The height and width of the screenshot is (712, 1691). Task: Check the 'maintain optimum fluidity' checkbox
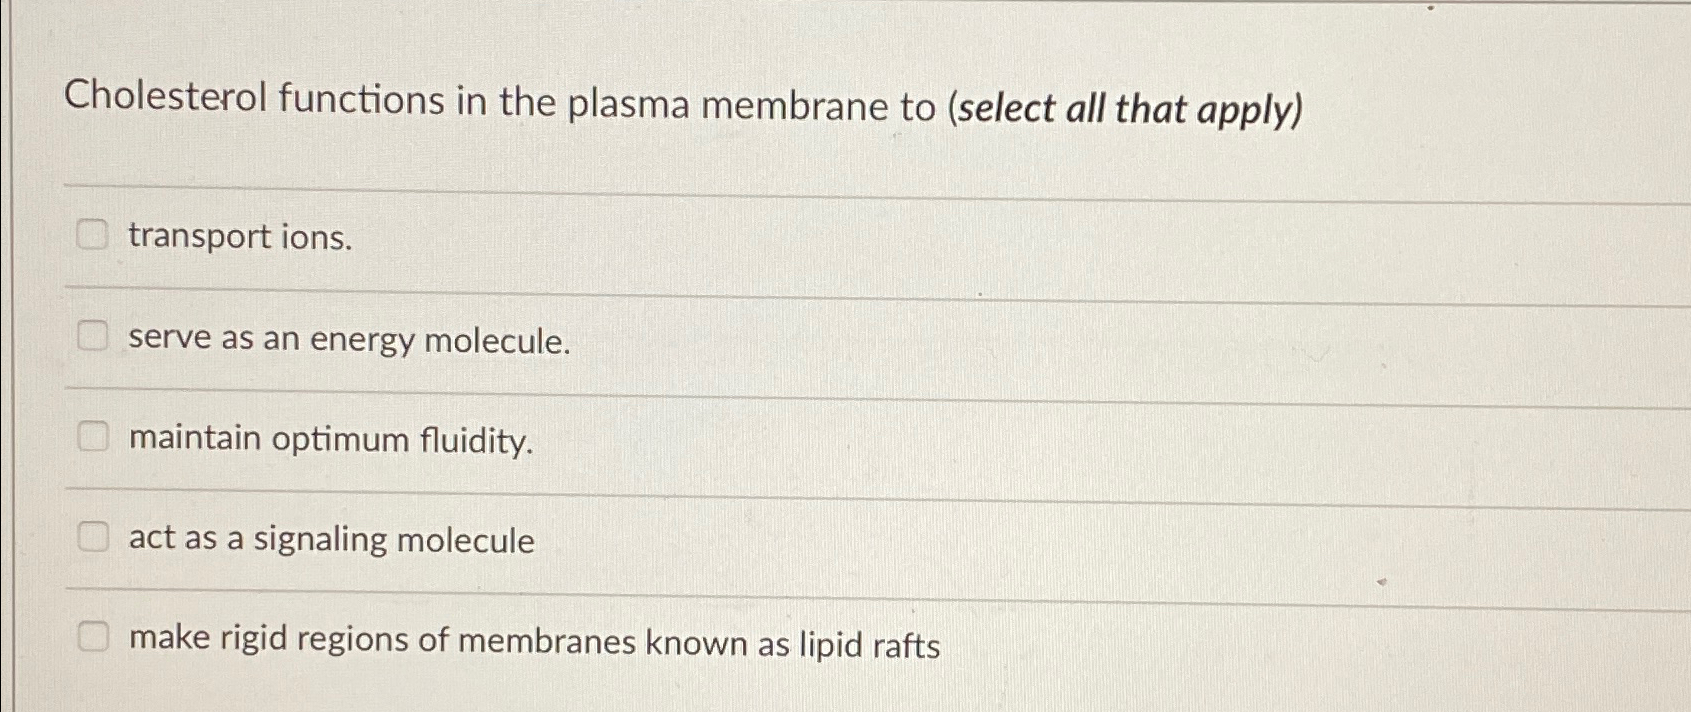(94, 436)
